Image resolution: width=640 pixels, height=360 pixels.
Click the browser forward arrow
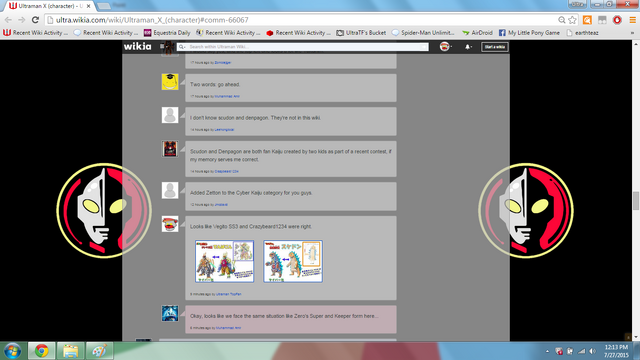[22, 20]
